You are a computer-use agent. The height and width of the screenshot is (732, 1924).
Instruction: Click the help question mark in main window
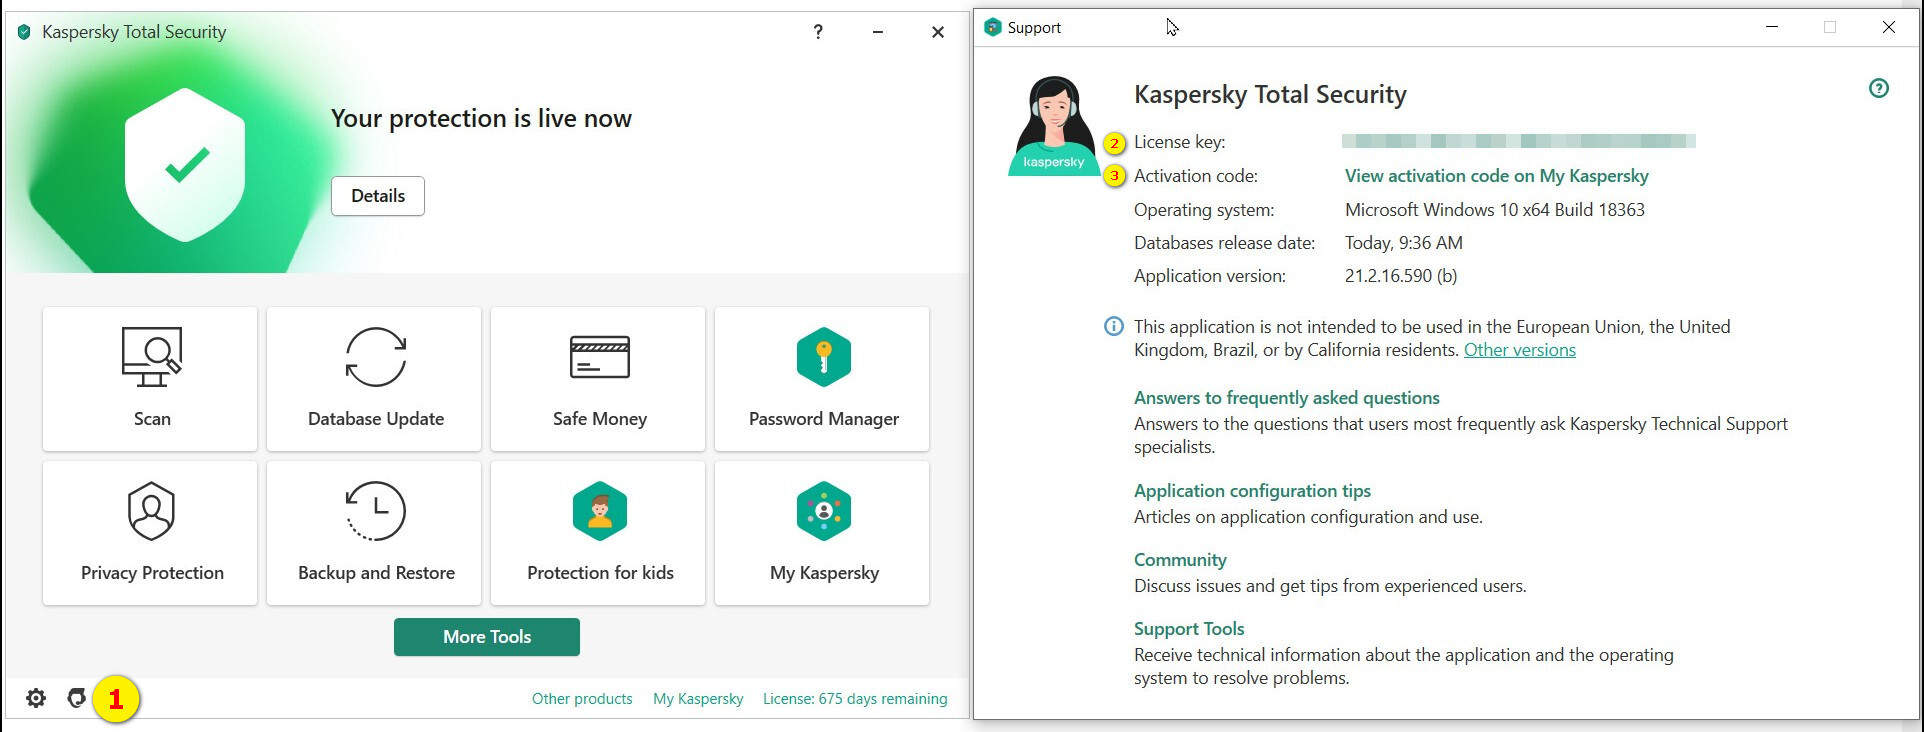click(818, 32)
